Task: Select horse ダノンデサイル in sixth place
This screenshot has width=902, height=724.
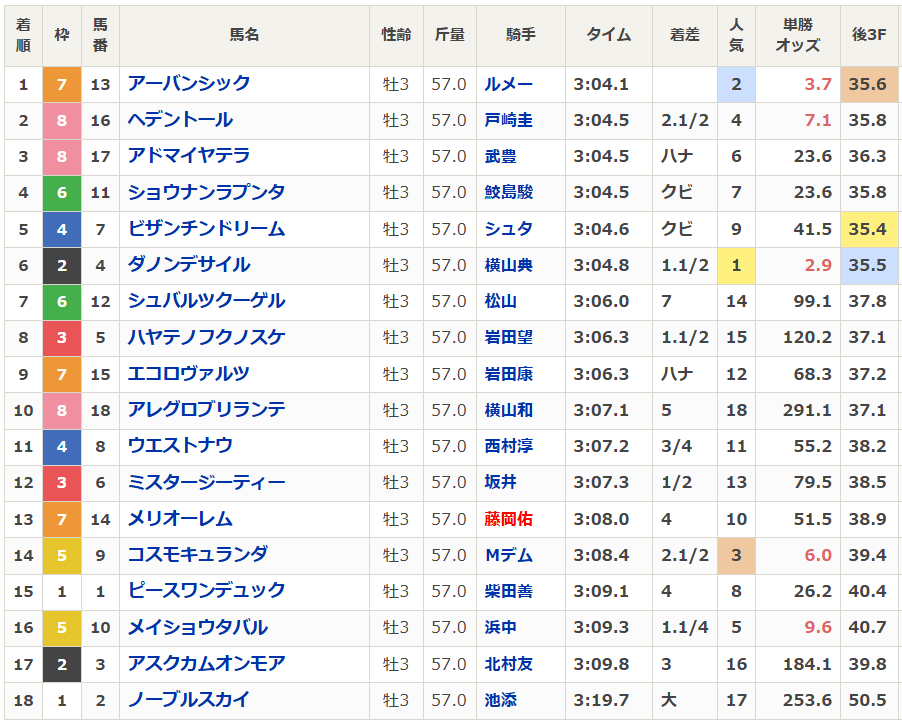Action: coord(188,265)
